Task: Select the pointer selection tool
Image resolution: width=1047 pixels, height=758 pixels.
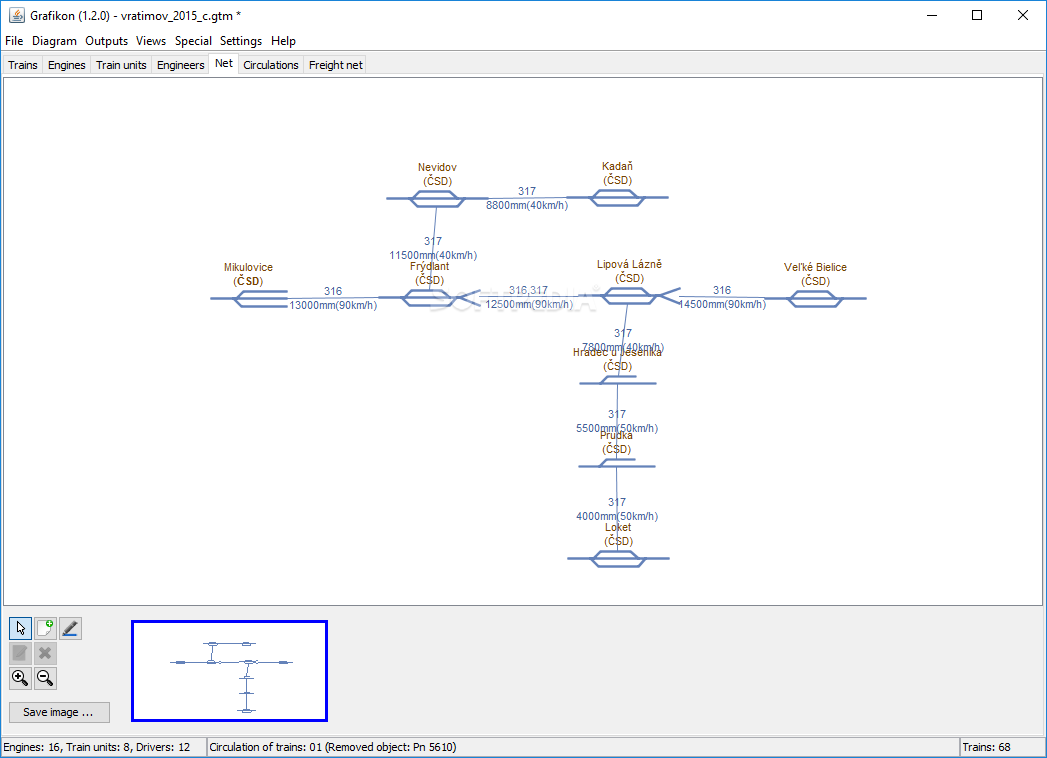Action: pos(20,628)
